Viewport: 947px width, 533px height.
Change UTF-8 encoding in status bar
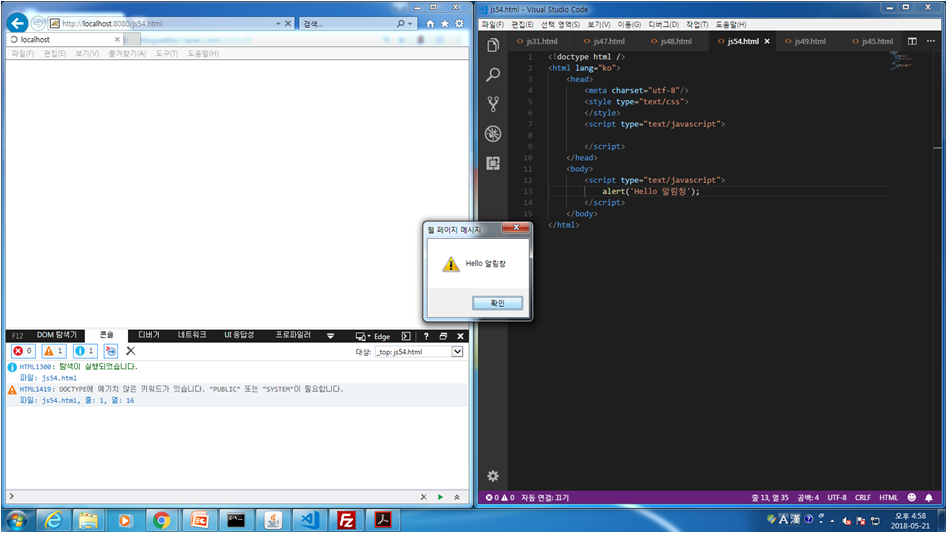(836, 497)
